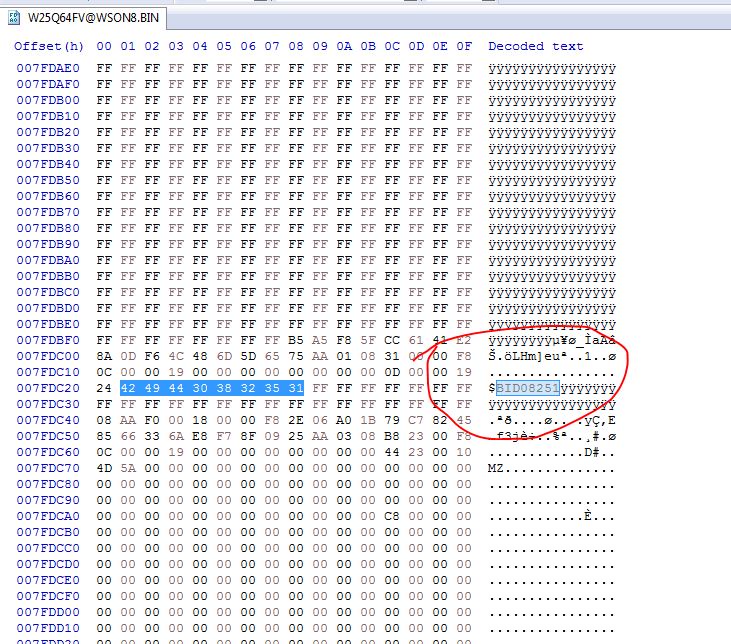The image size is (731, 644).
Task: Click byte 24 in row 007FDC20
Action: (104, 388)
